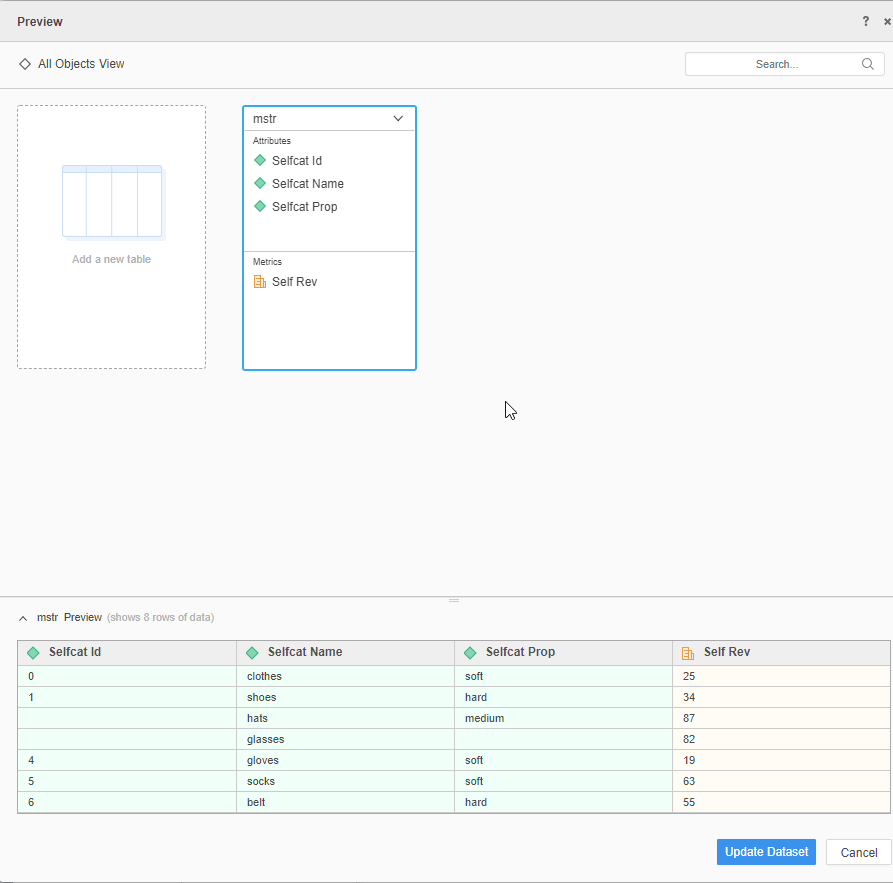Click the 'soft' cell in socks row
Screen dimensions: 893x883
pos(564,782)
